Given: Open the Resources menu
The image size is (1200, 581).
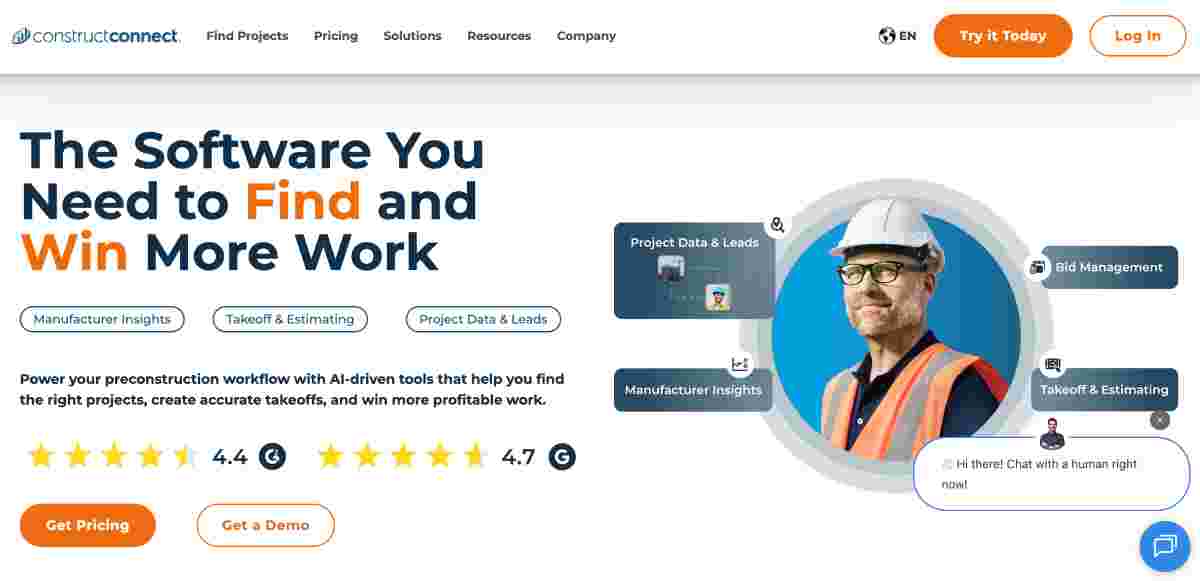Looking at the screenshot, I should point(499,36).
